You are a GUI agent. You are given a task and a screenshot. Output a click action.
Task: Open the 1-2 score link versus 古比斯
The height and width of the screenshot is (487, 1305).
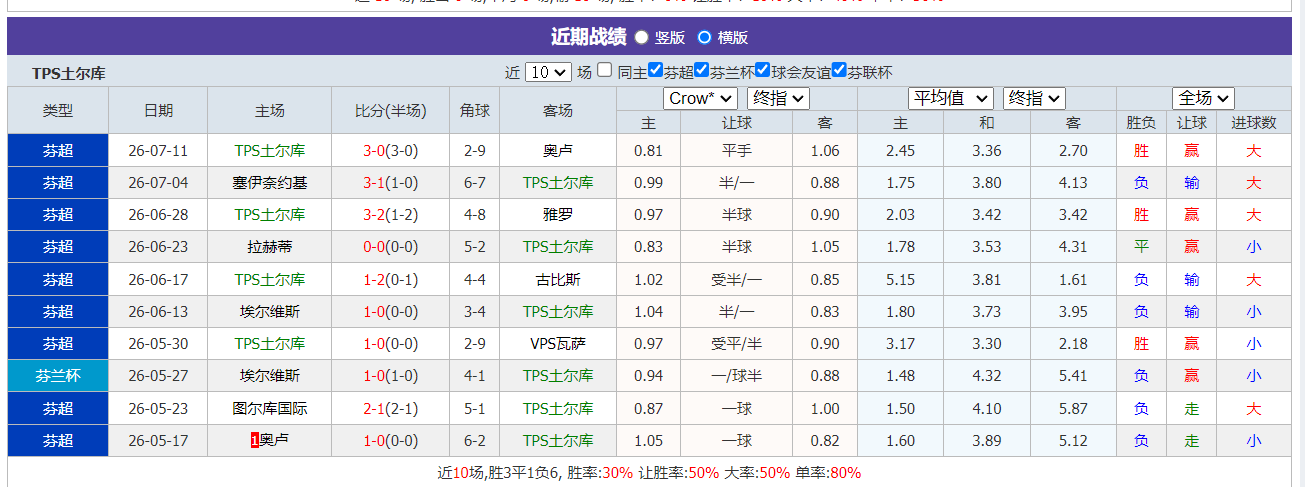(373, 280)
